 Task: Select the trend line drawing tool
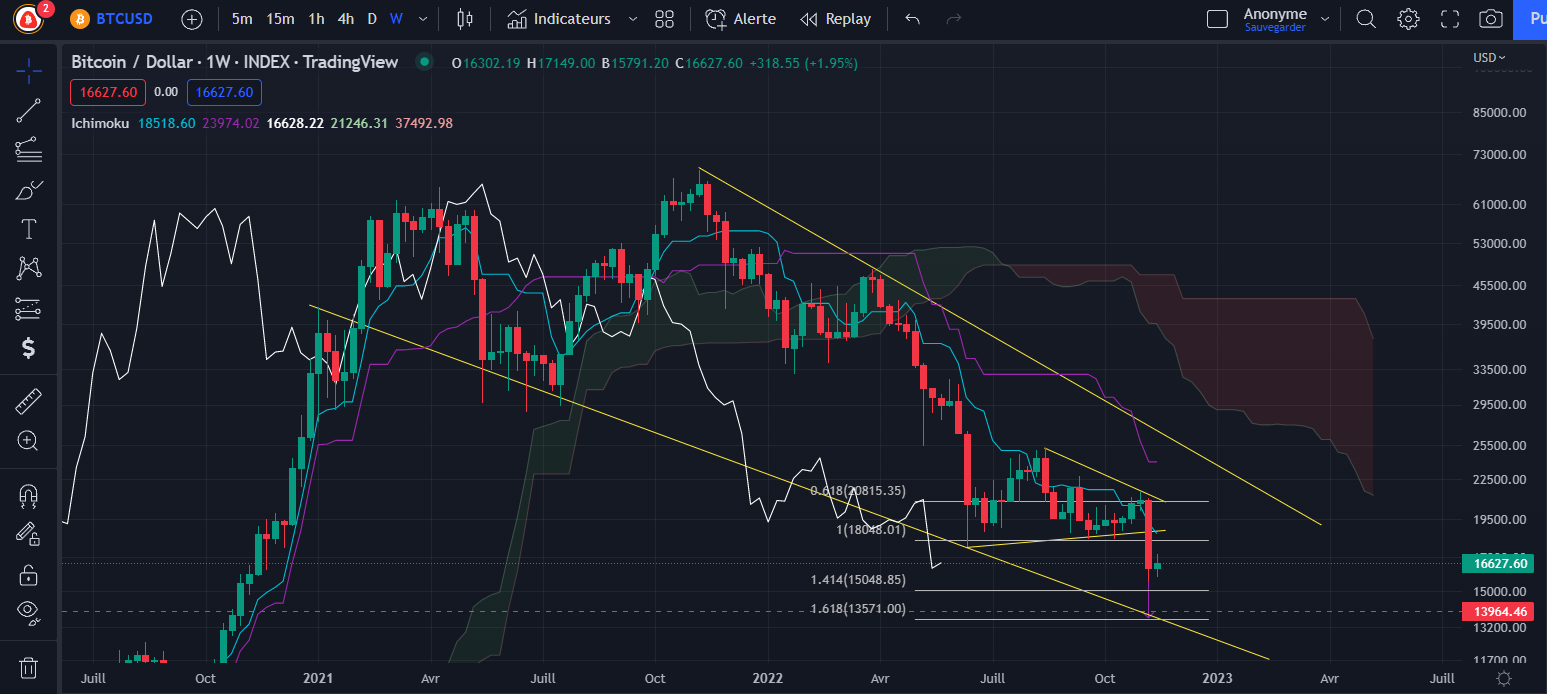pyautogui.click(x=28, y=109)
